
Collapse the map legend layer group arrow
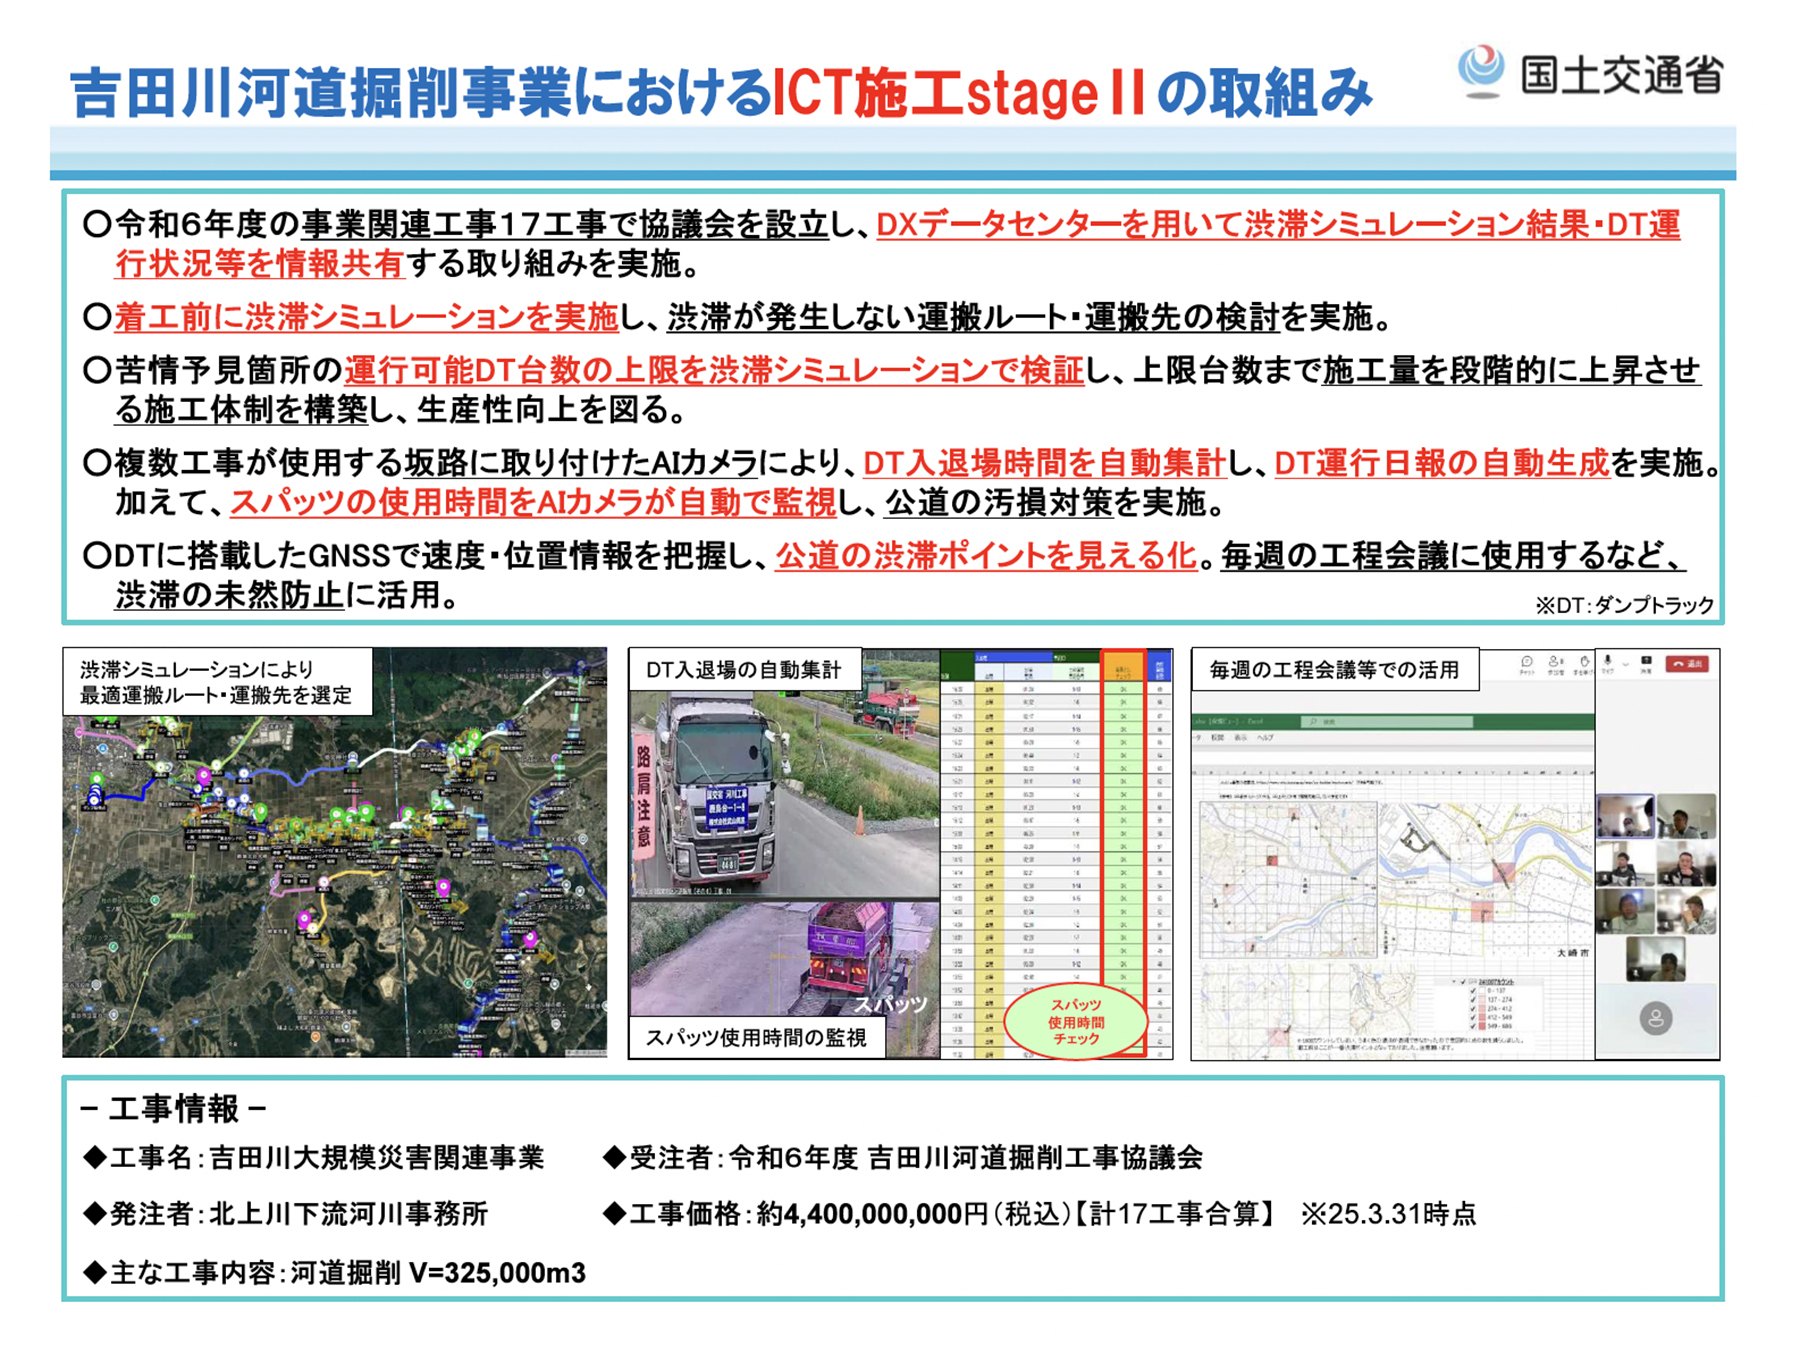tap(1455, 982)
